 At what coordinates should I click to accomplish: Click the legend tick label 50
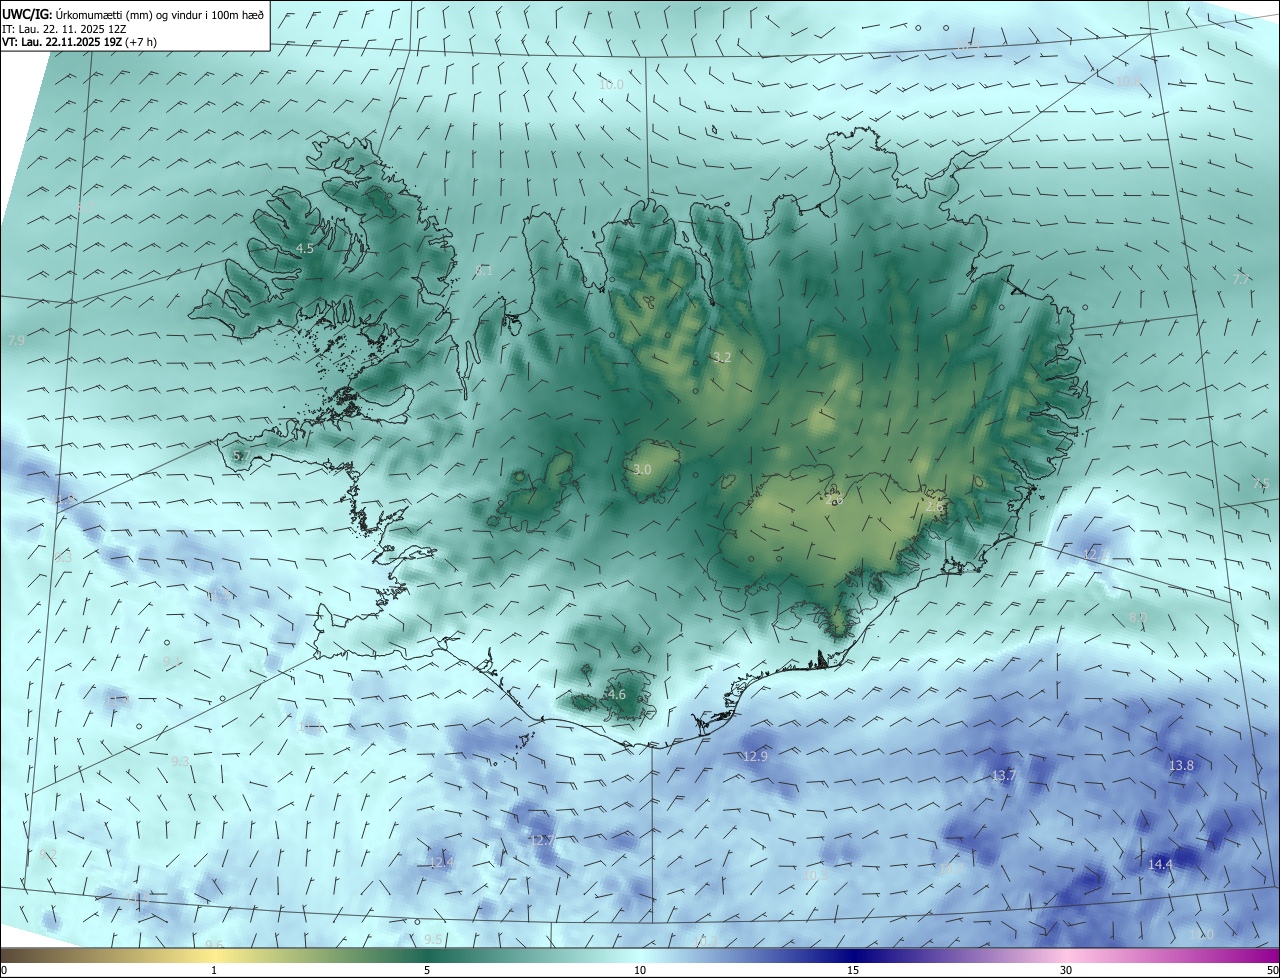point(1272,970)
